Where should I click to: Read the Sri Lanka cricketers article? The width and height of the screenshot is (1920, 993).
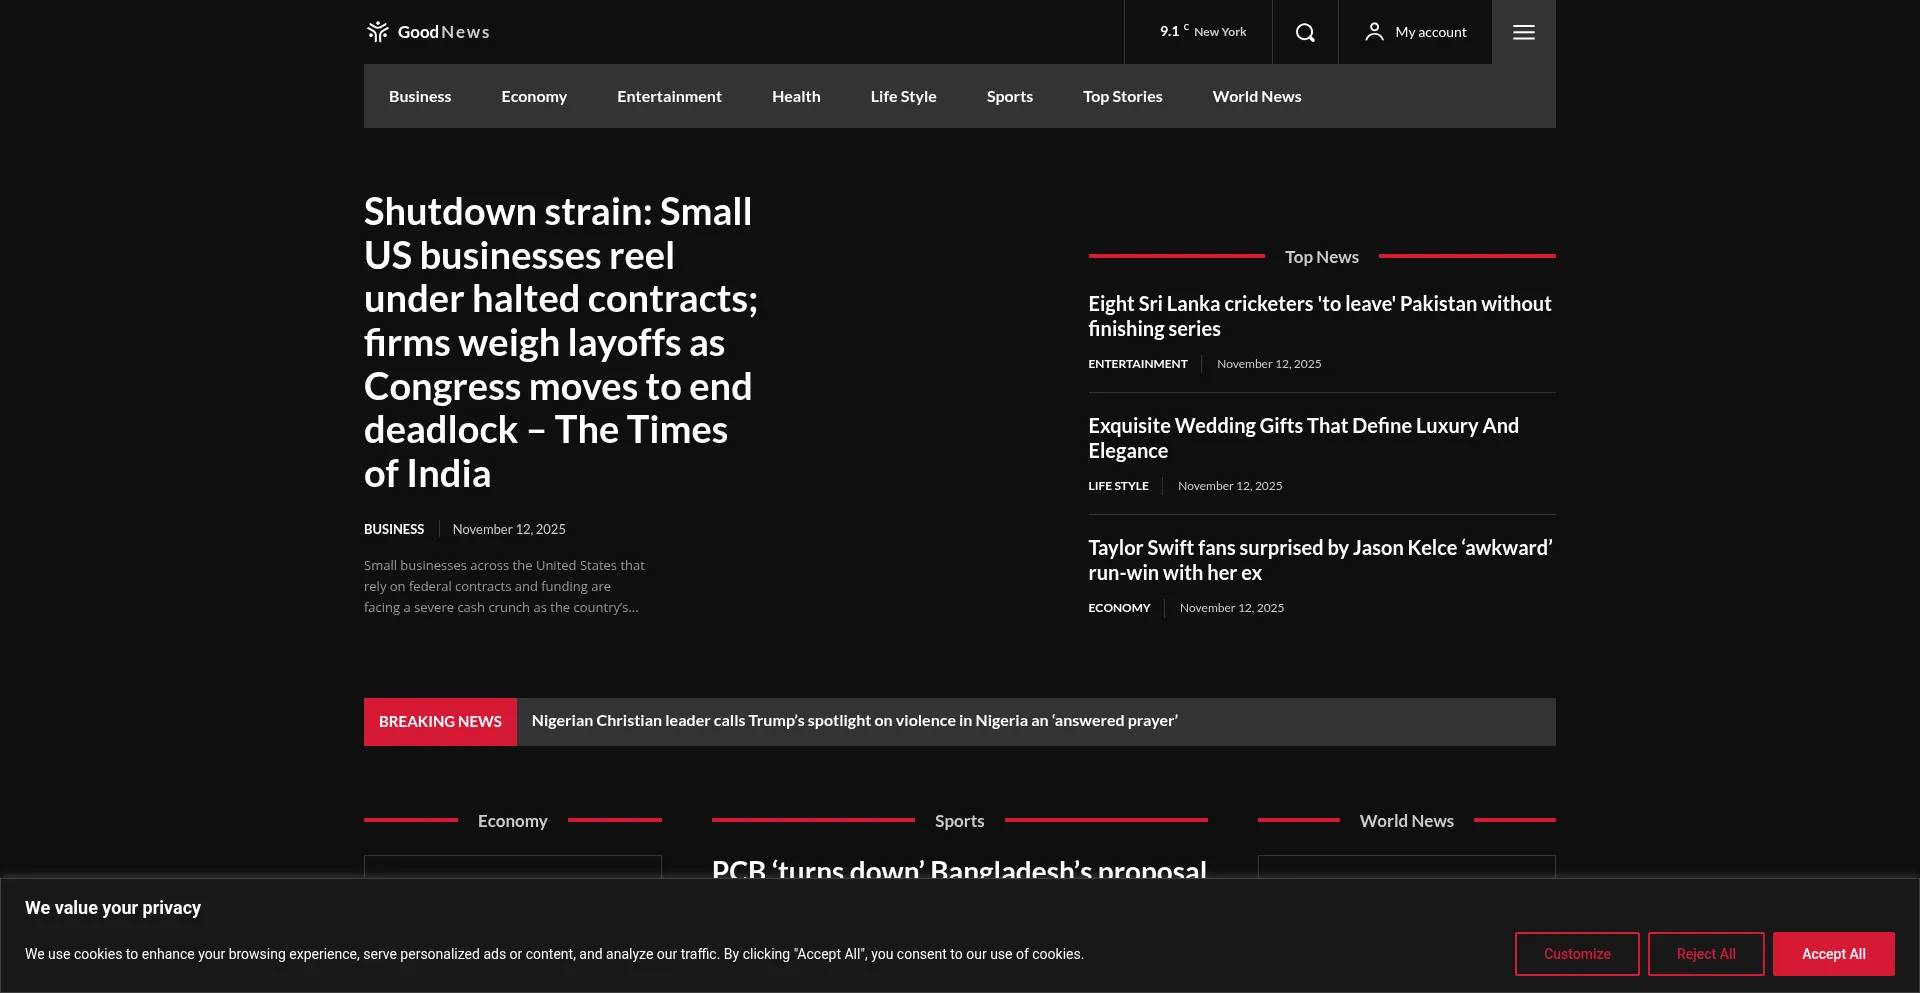1319,316
